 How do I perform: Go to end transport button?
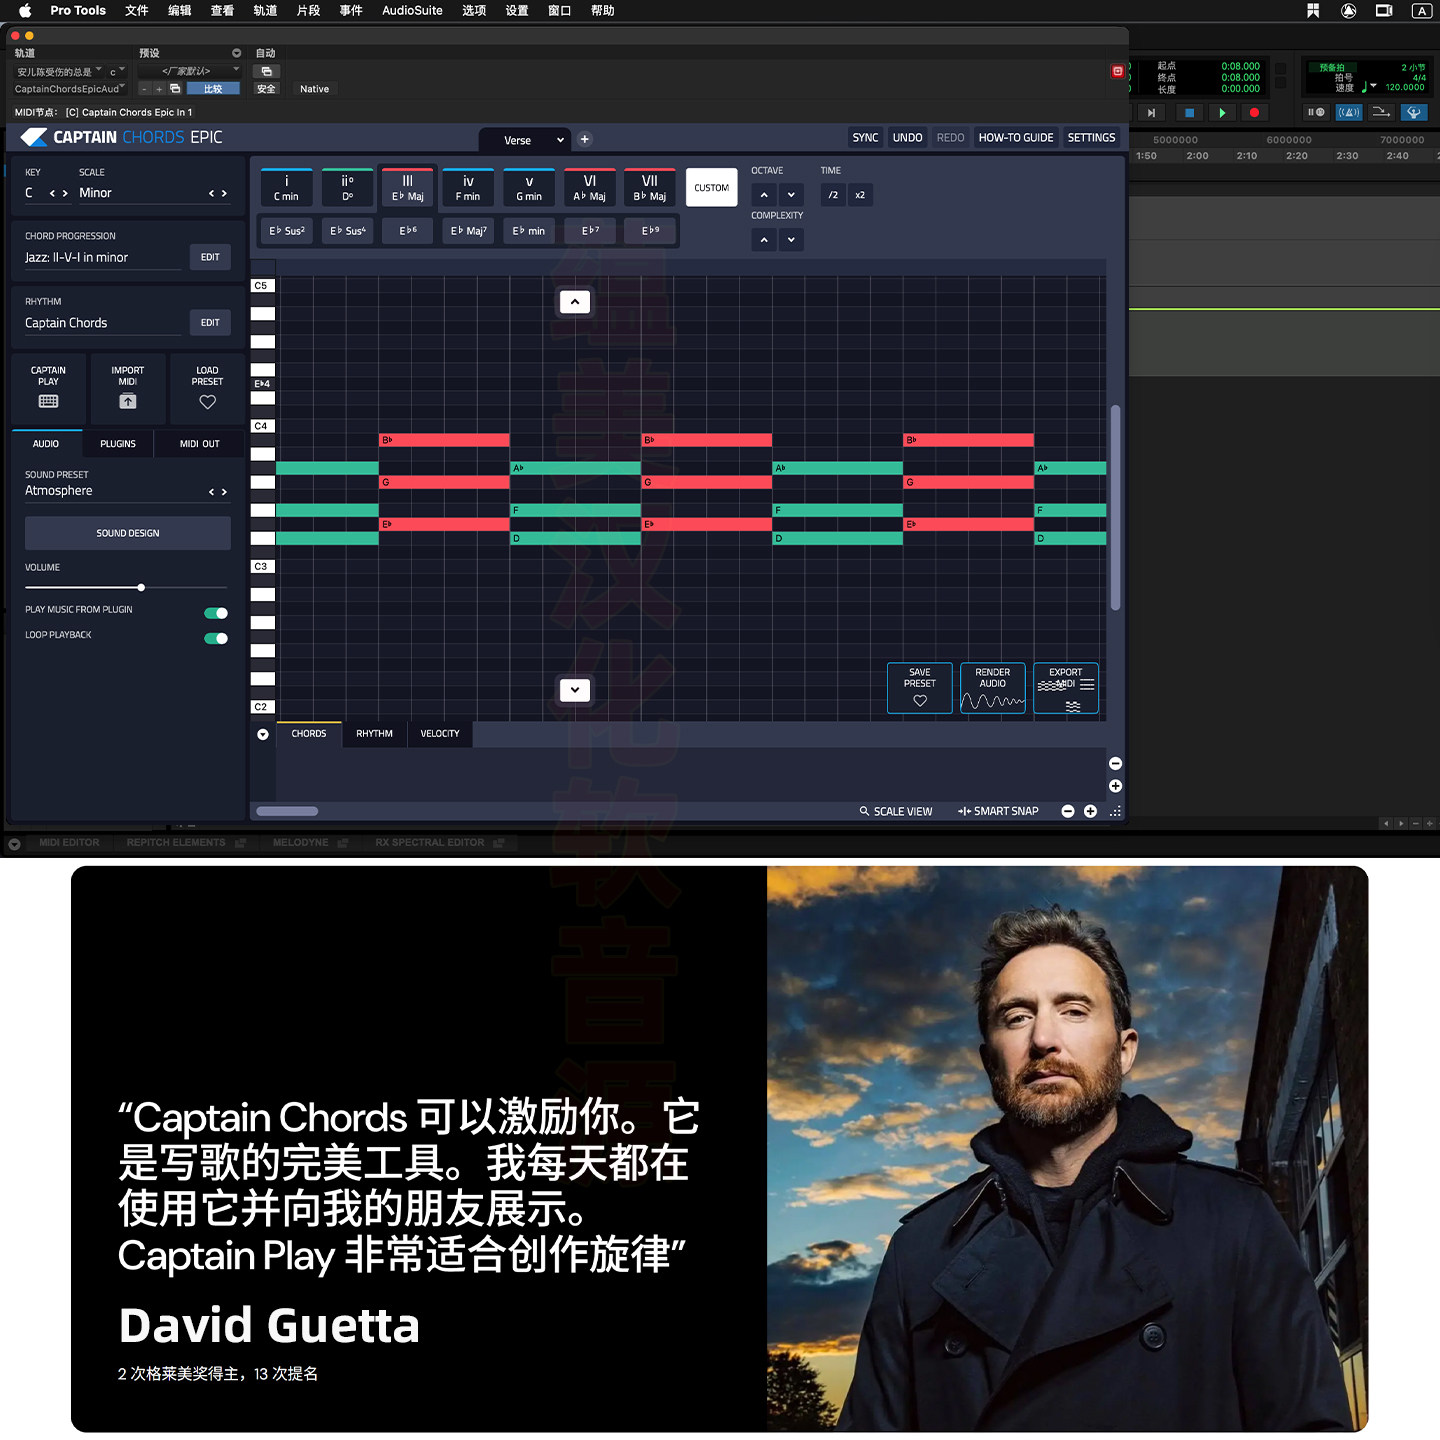pos(1151,113)
